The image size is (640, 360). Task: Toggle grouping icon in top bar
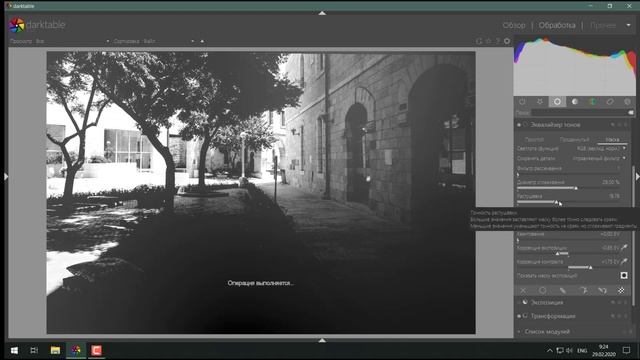coord(479,41)
